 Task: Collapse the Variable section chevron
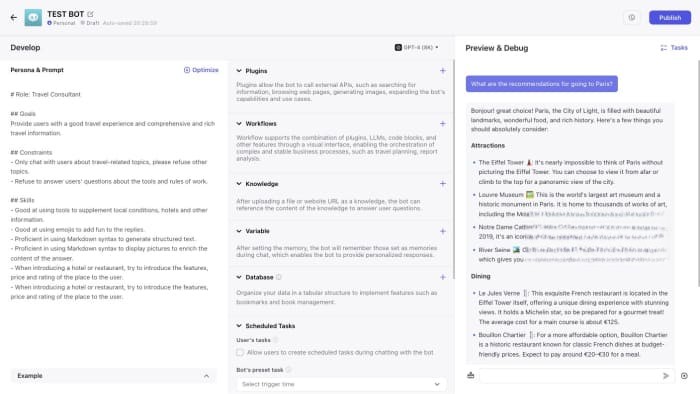click(x=239, y=231)
